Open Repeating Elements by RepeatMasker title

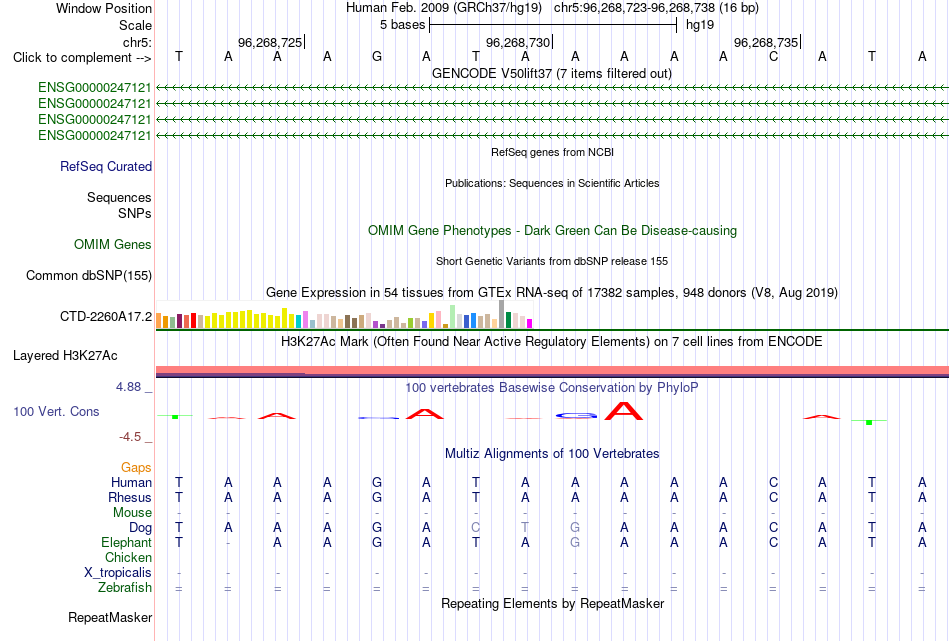pyautogui.click(x=552, y=604)
